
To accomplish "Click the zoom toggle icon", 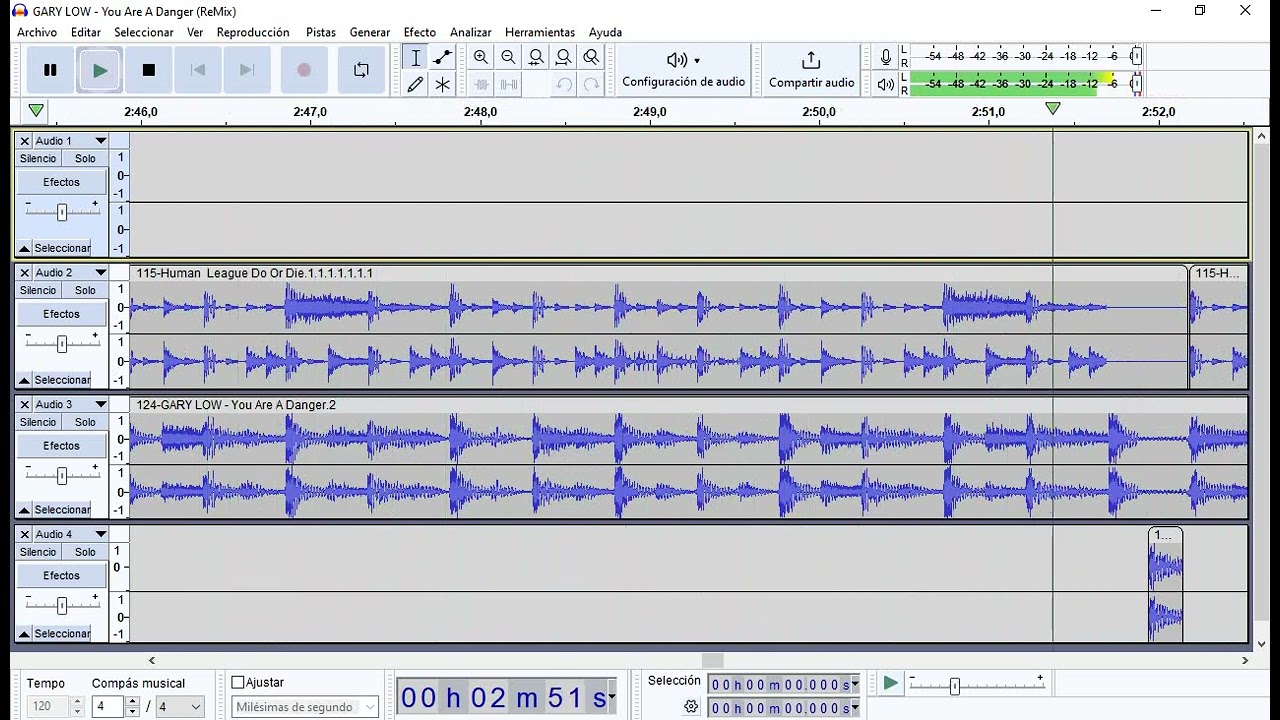I will (x=591, y=58).
